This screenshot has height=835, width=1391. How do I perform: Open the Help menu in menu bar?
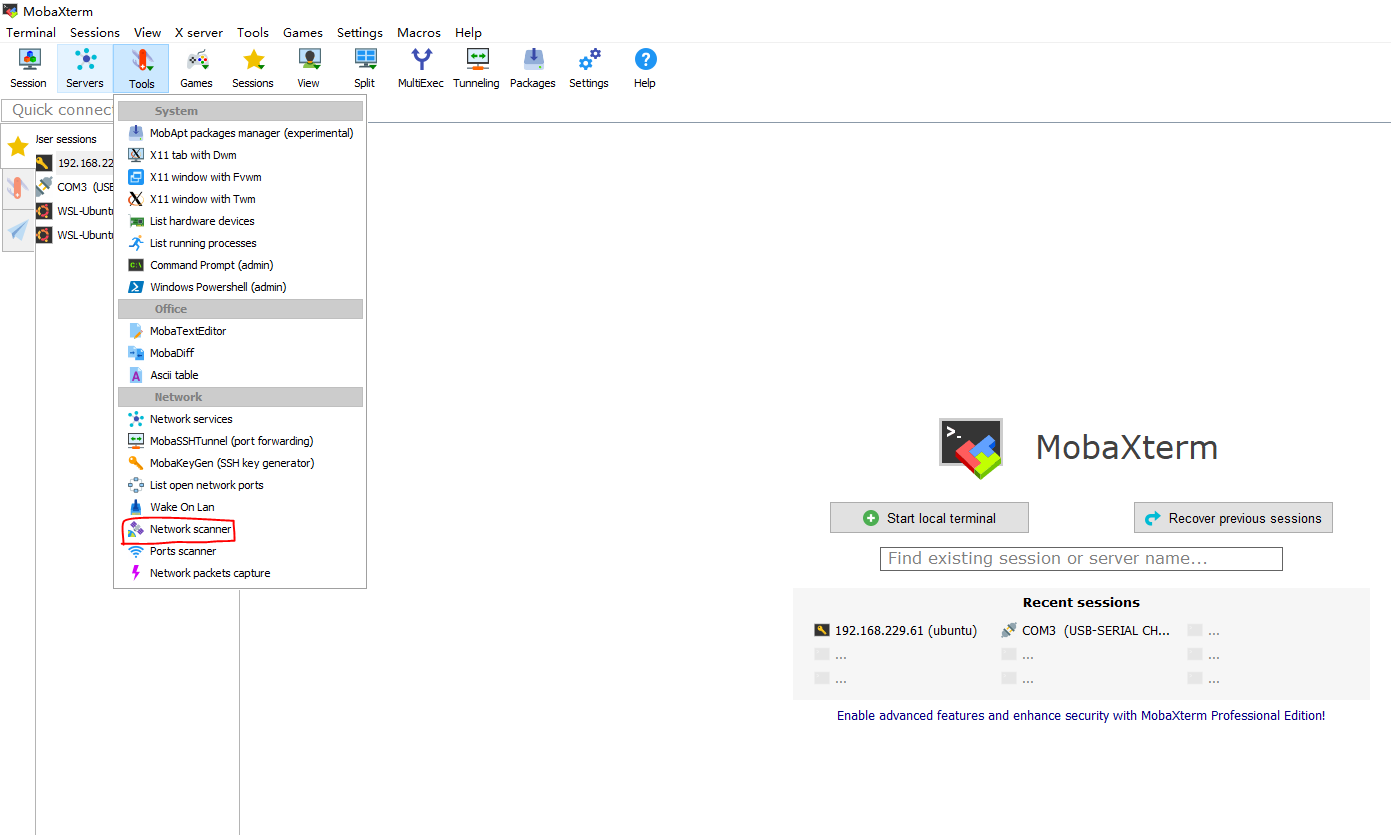pyautogui.click(x=468, y=32)
